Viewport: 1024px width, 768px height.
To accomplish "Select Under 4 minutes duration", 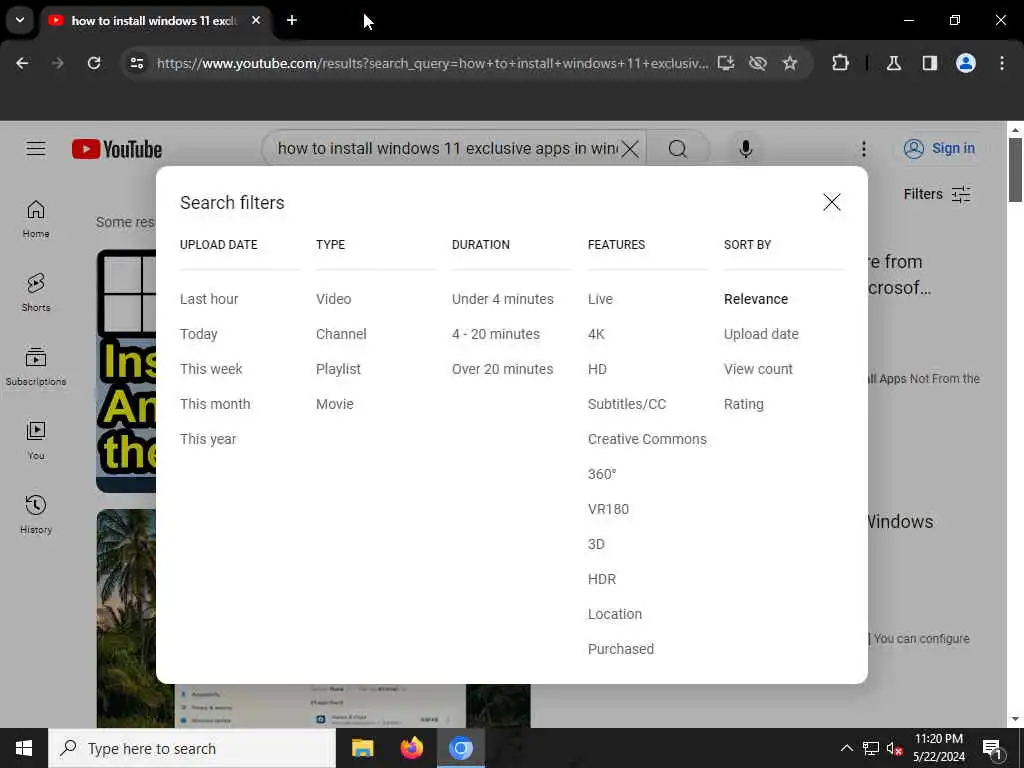I will [502, 299].
